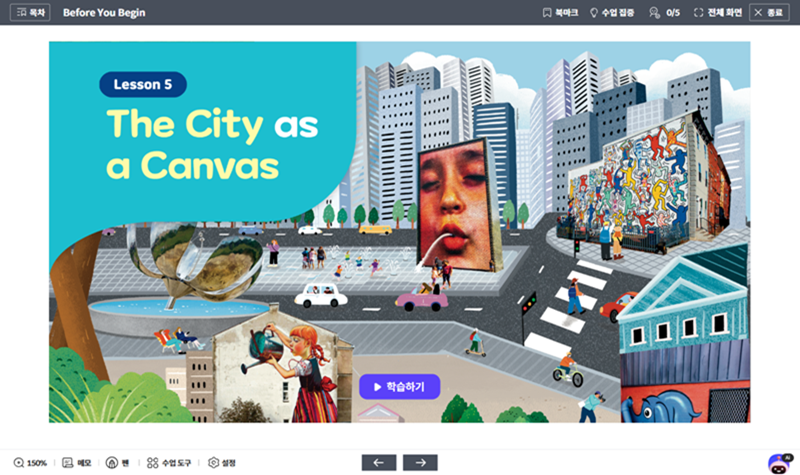Screen dimensions: 800x475
Task: Open the AI robot assistant icon
Action: [779, 463]
